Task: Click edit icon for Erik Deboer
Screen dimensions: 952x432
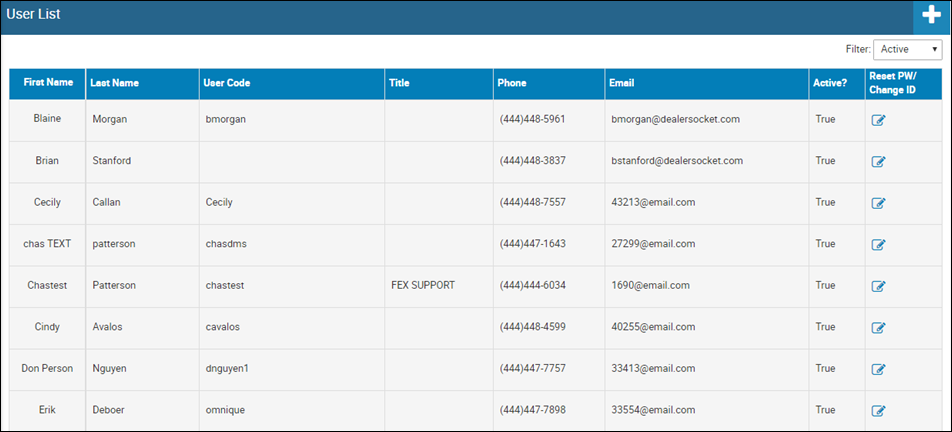Action: 879,411
